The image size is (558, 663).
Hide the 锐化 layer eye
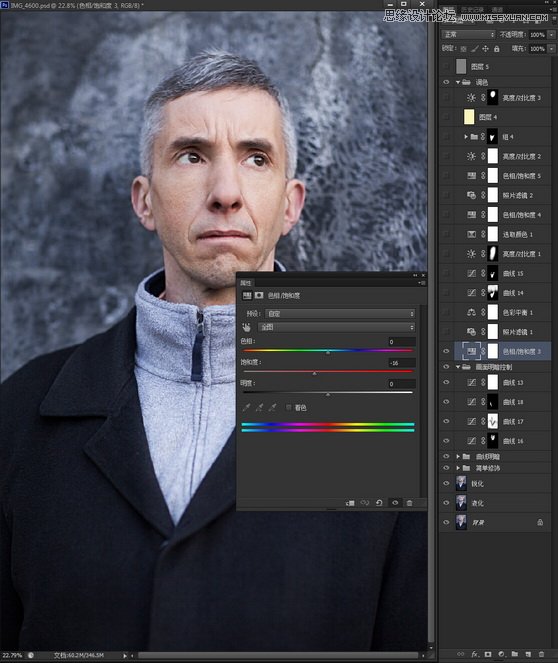click(x=446, y=483)
